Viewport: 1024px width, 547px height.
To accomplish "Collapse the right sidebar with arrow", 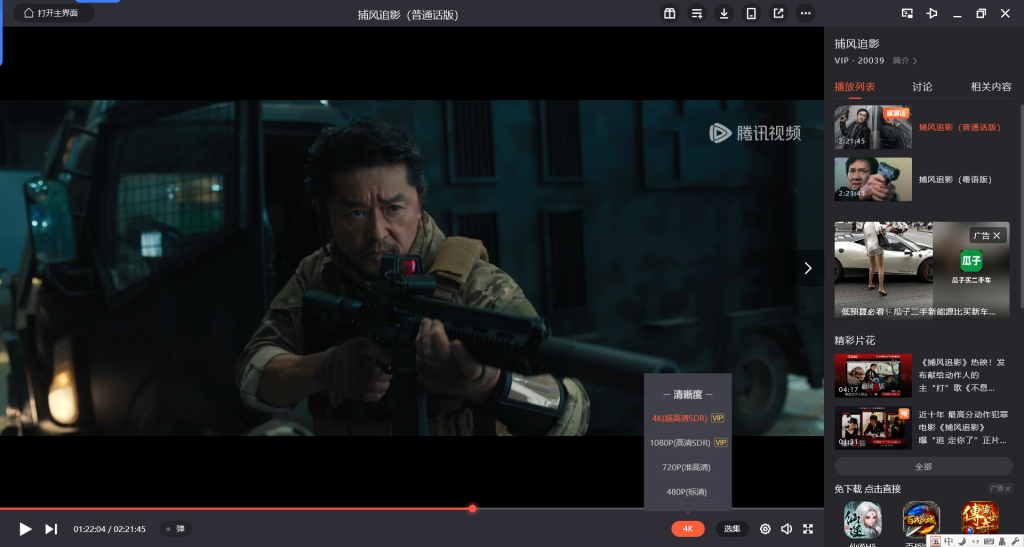I will tap(808, 268).
